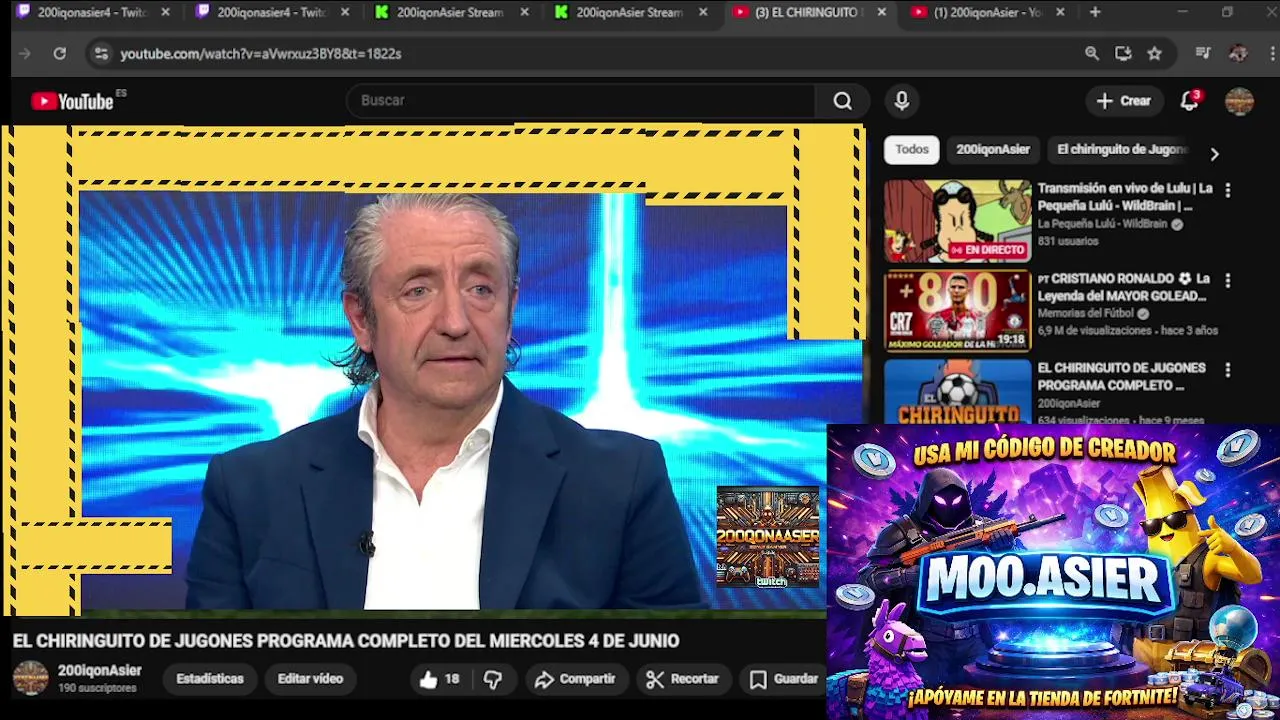Click the zoom magnifier icon in address bar
The height and width of the screenshot is (720, 1280).
point(1092,54)
